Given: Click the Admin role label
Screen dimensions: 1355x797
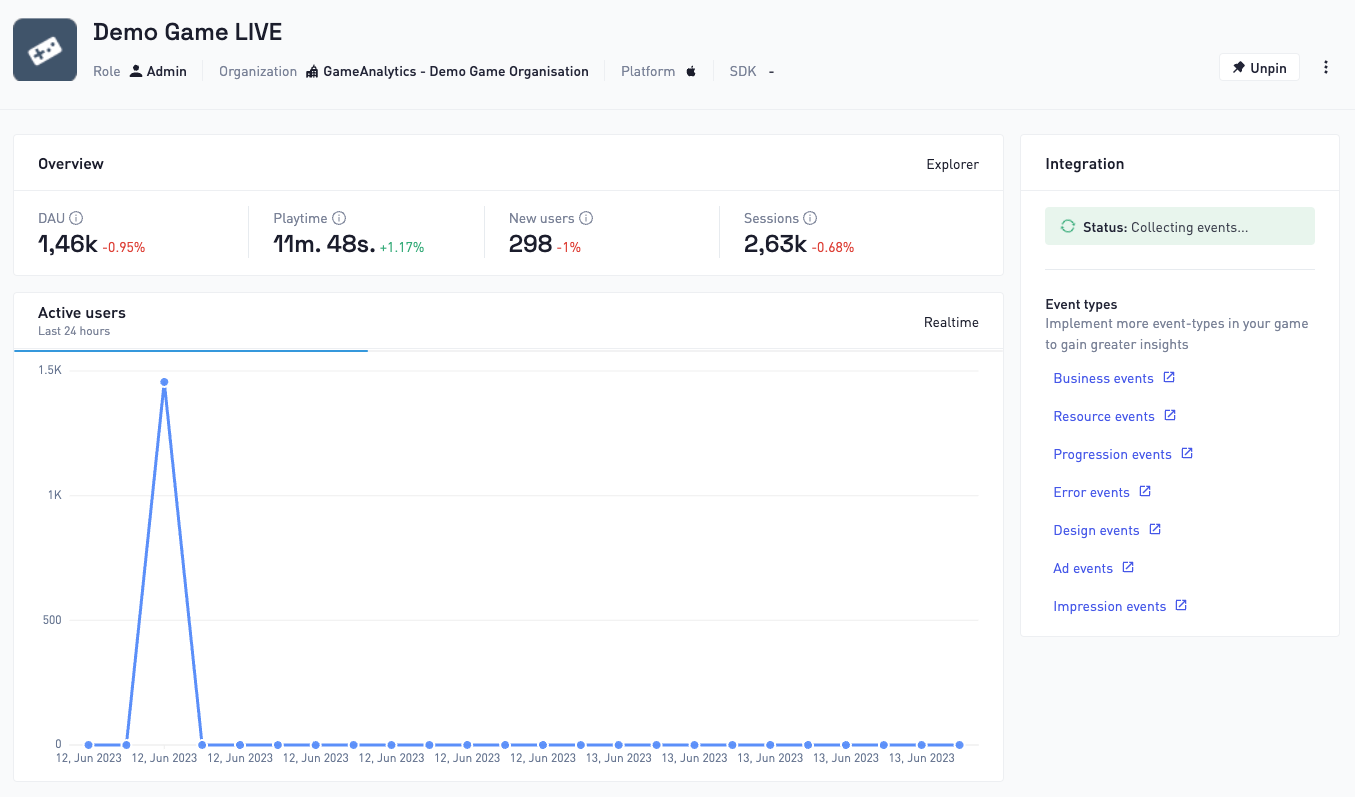Looking at the screenshot, I should point(167,71).
